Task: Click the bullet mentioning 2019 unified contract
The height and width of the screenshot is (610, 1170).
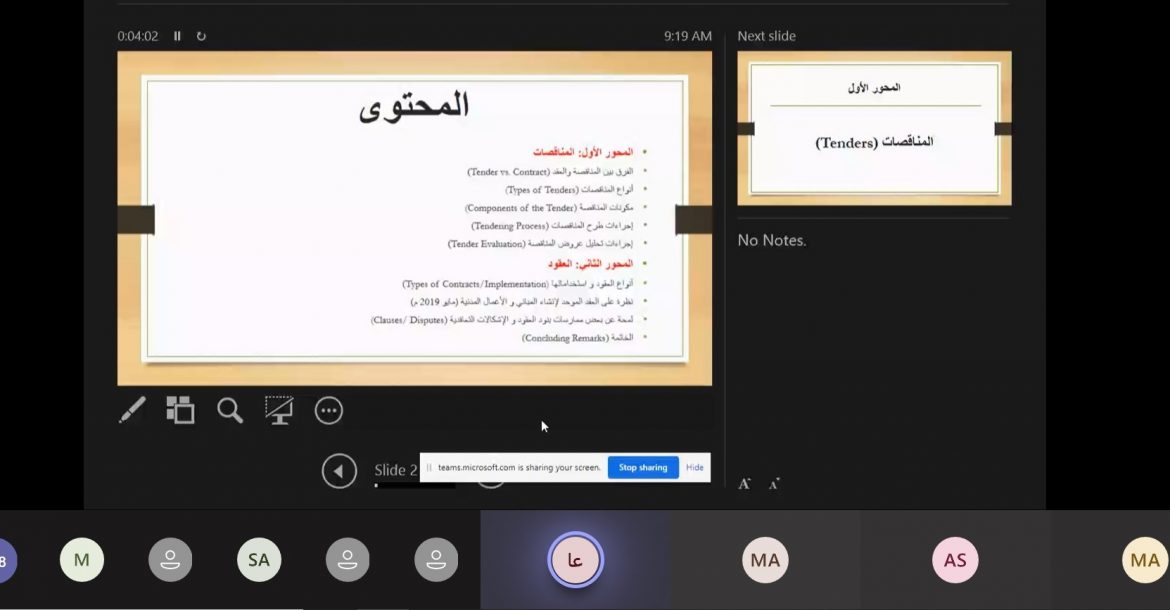Action: [522, 302]
